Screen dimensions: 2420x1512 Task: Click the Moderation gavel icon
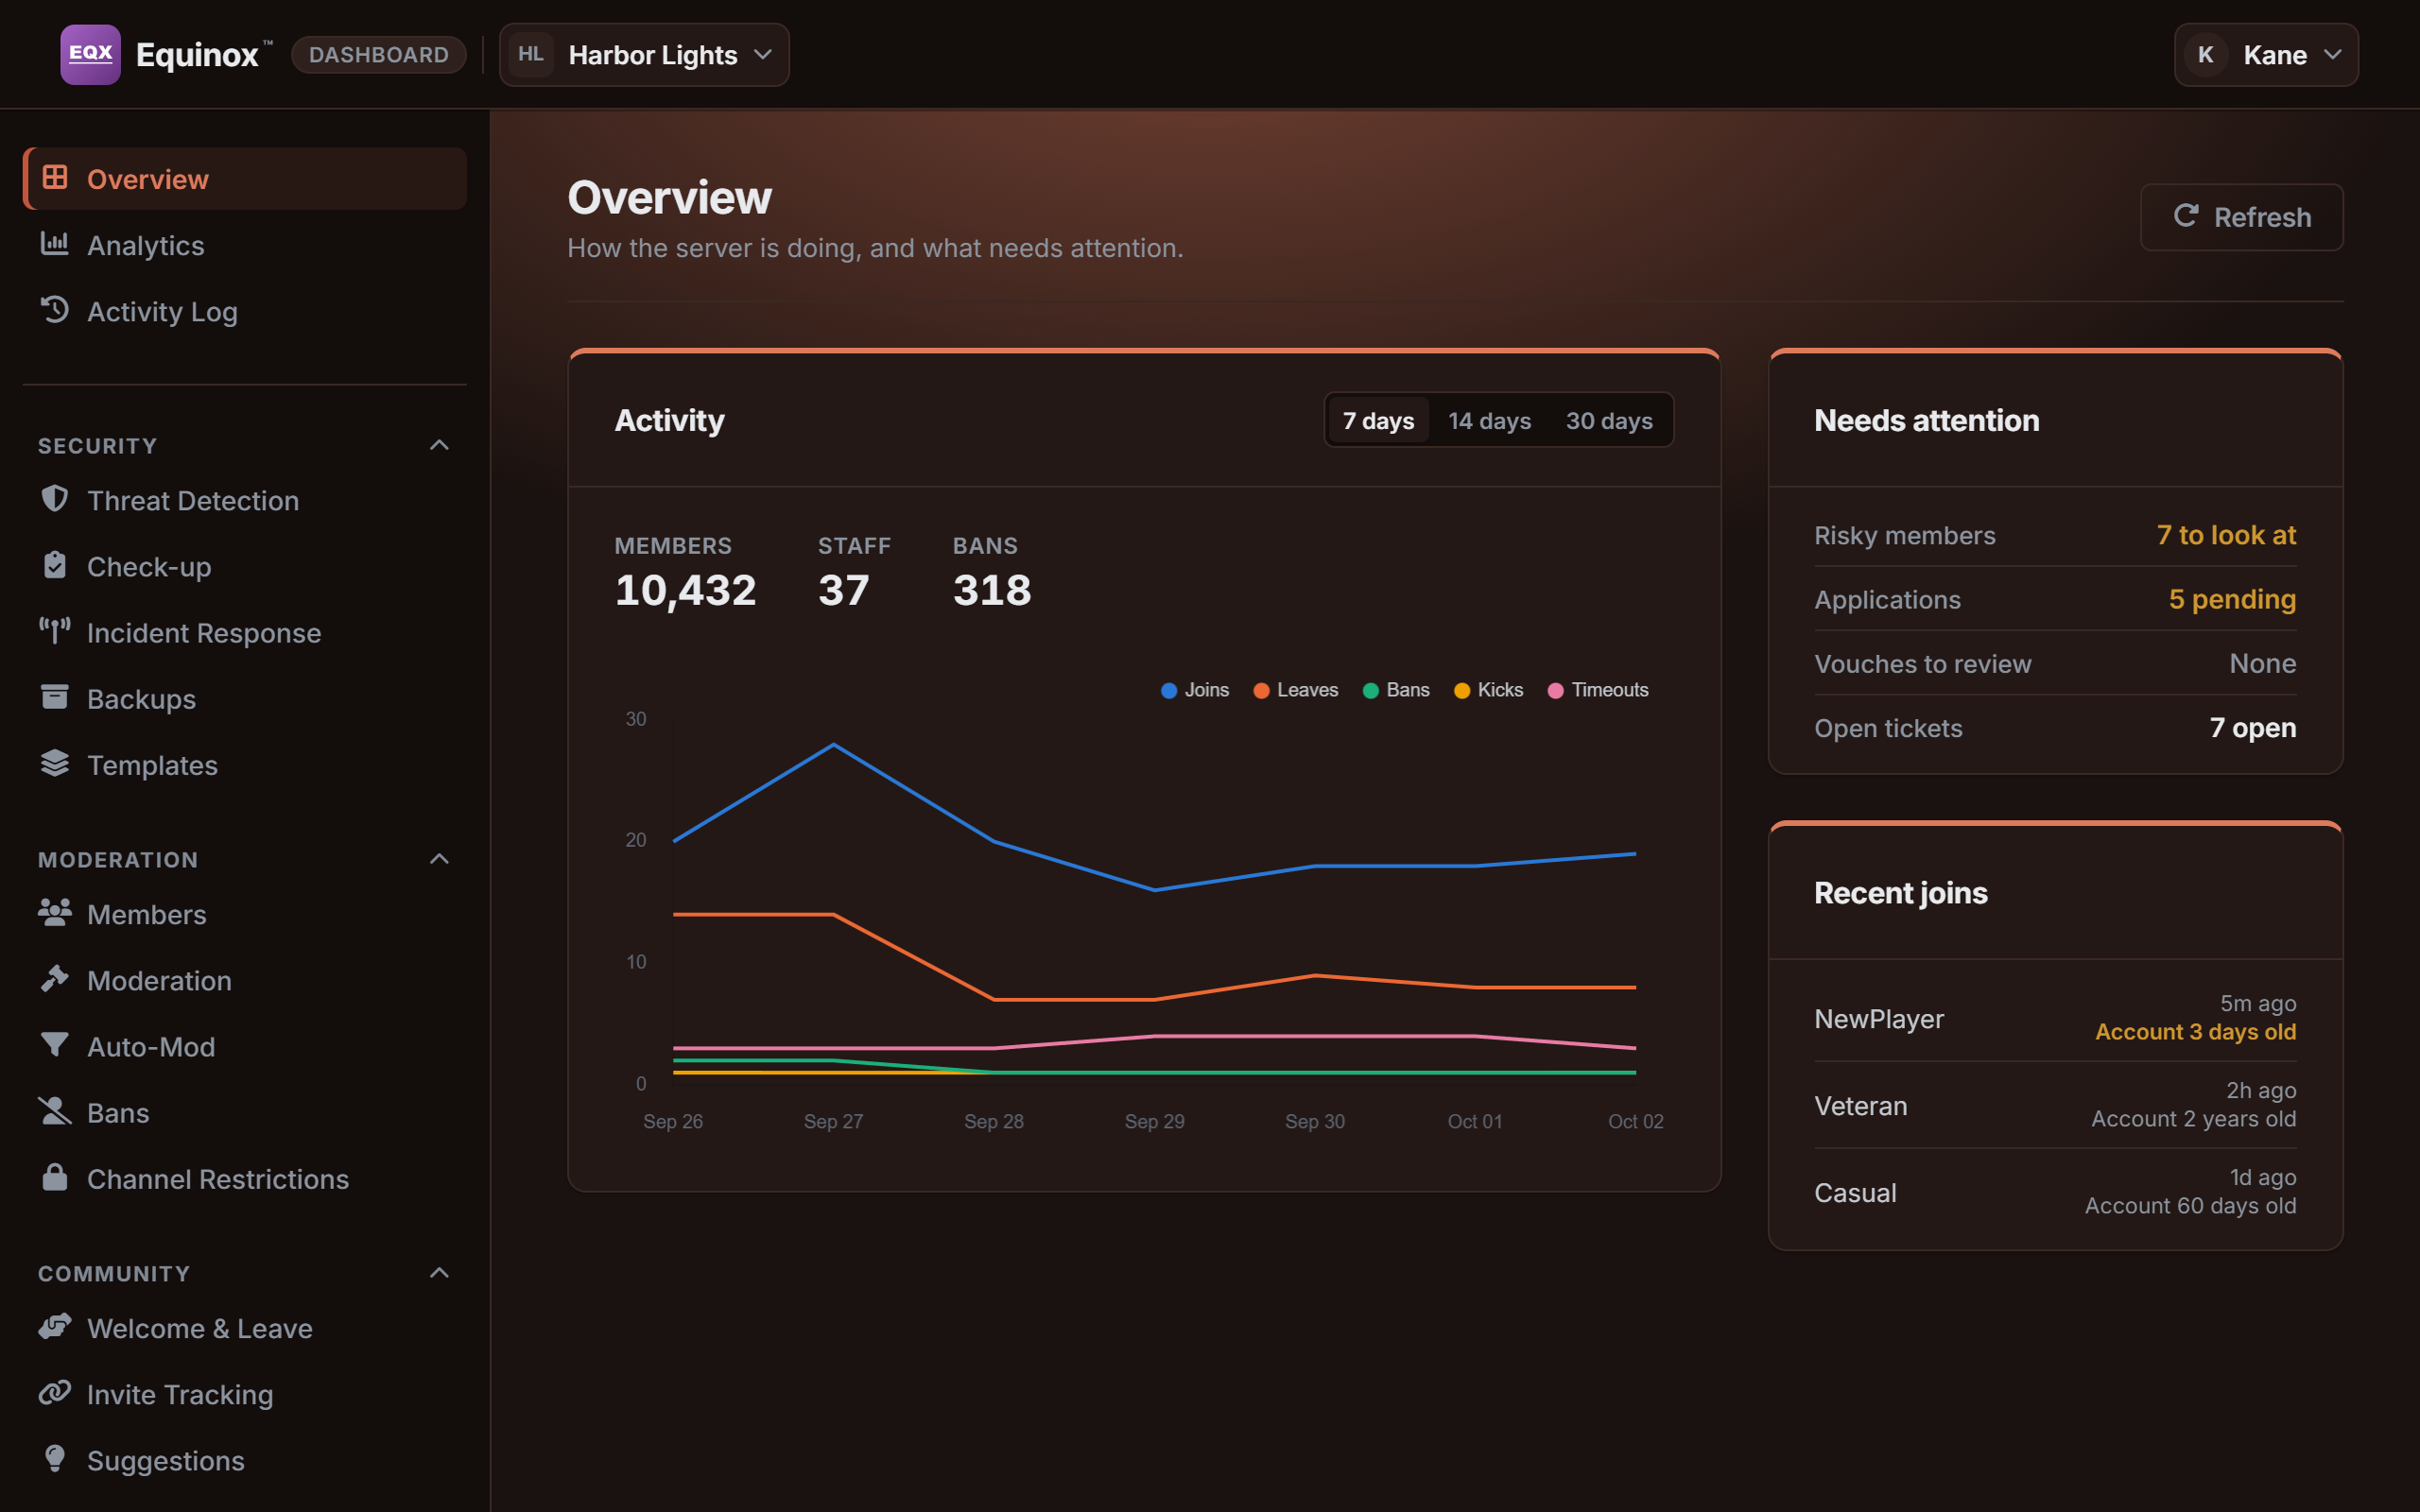tap(55, 979)
